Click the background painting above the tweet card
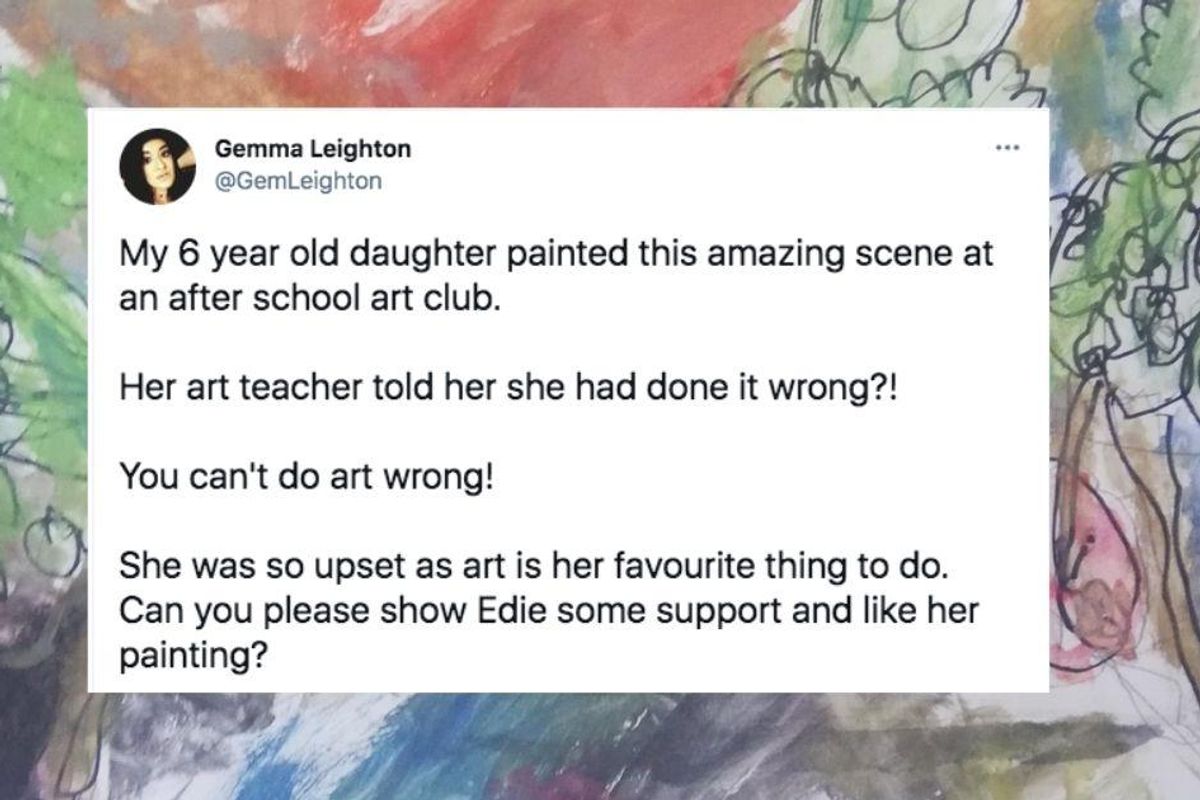Image resolution: width=1200 pixels, height=800 pixels. (x=600, y=50)
